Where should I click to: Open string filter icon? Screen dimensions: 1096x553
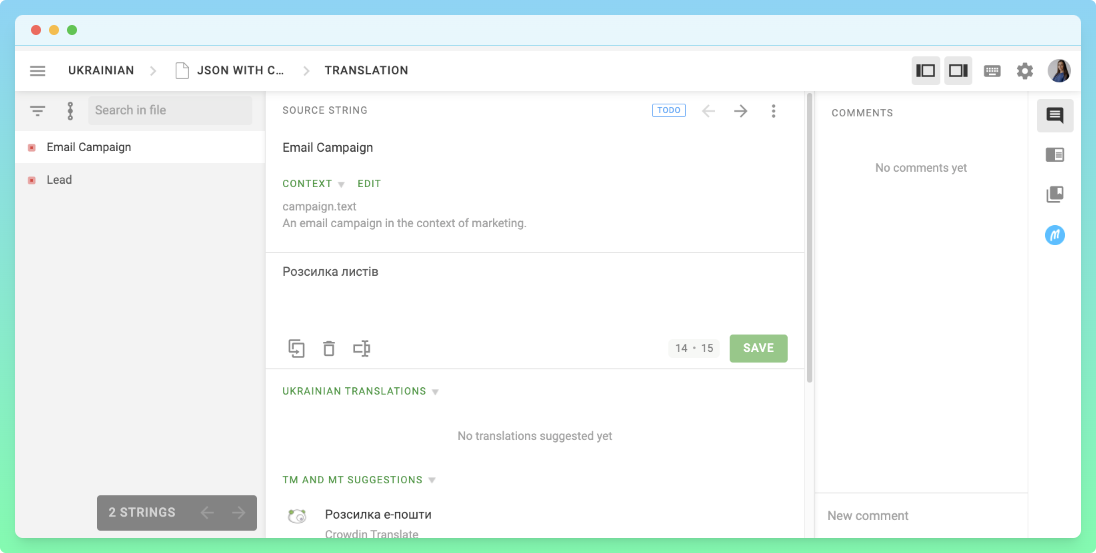tap(38, 110)
